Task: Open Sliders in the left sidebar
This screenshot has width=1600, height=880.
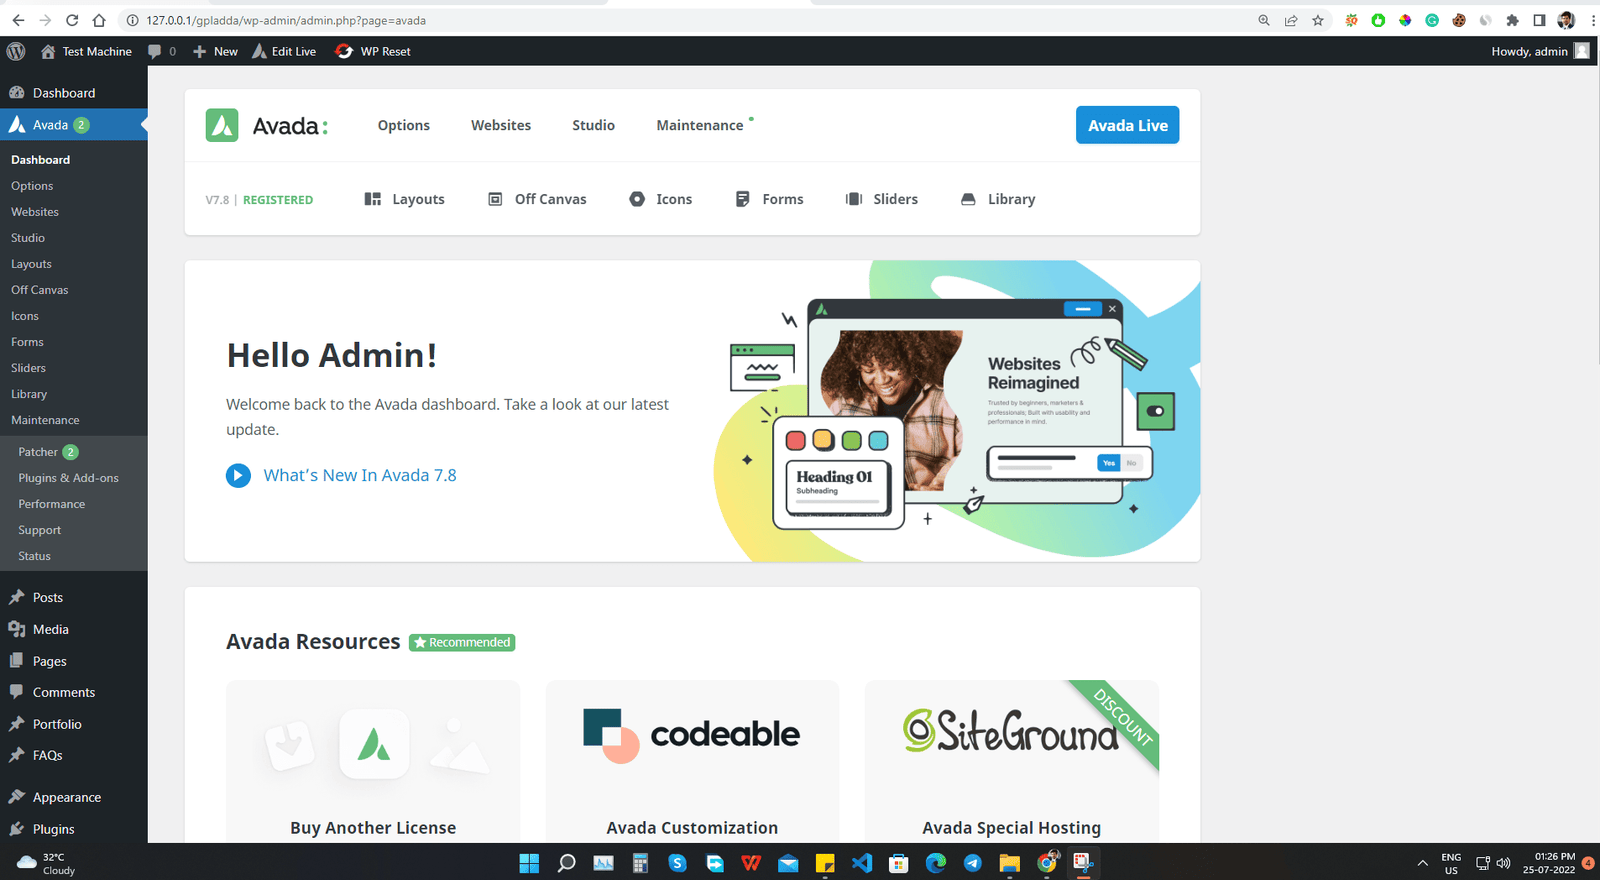Action: 28,368
